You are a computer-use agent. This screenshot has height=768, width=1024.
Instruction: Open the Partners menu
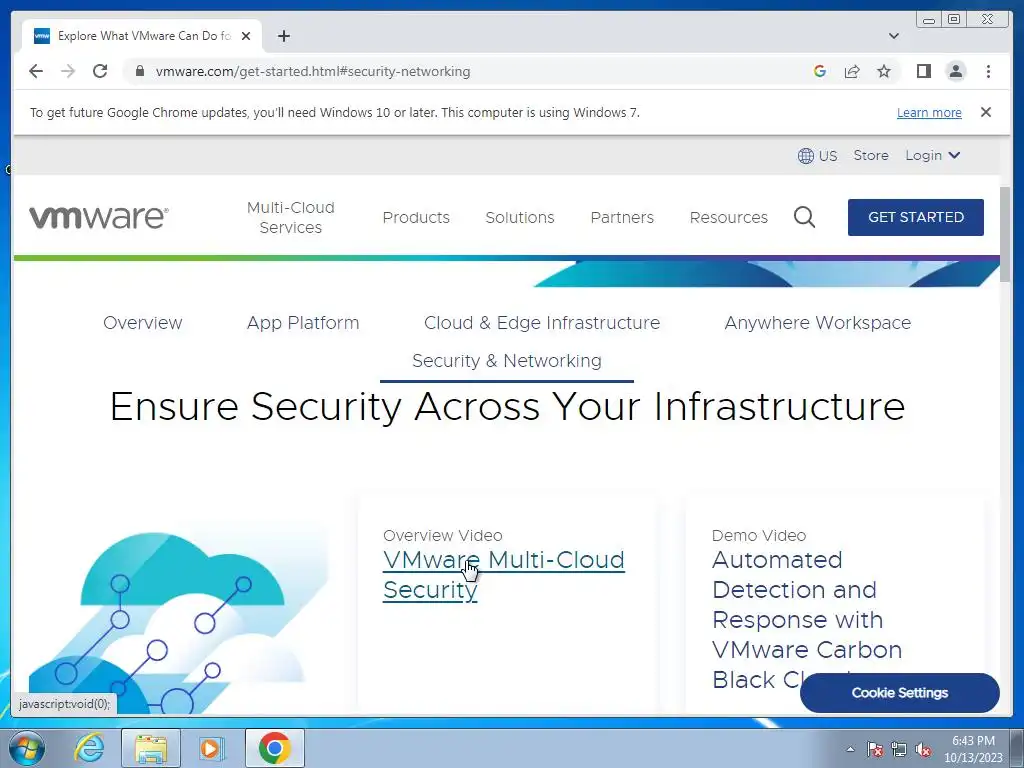[x=622, y=217]
